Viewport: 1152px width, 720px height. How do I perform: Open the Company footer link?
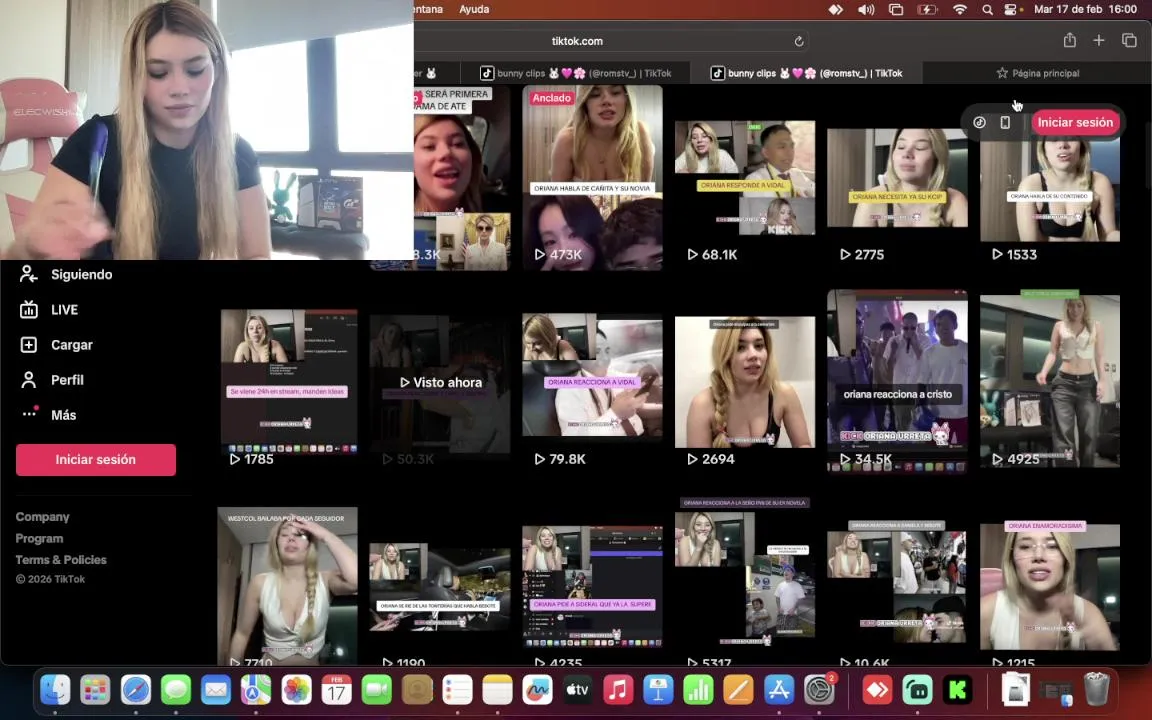[x=43, y=517]
